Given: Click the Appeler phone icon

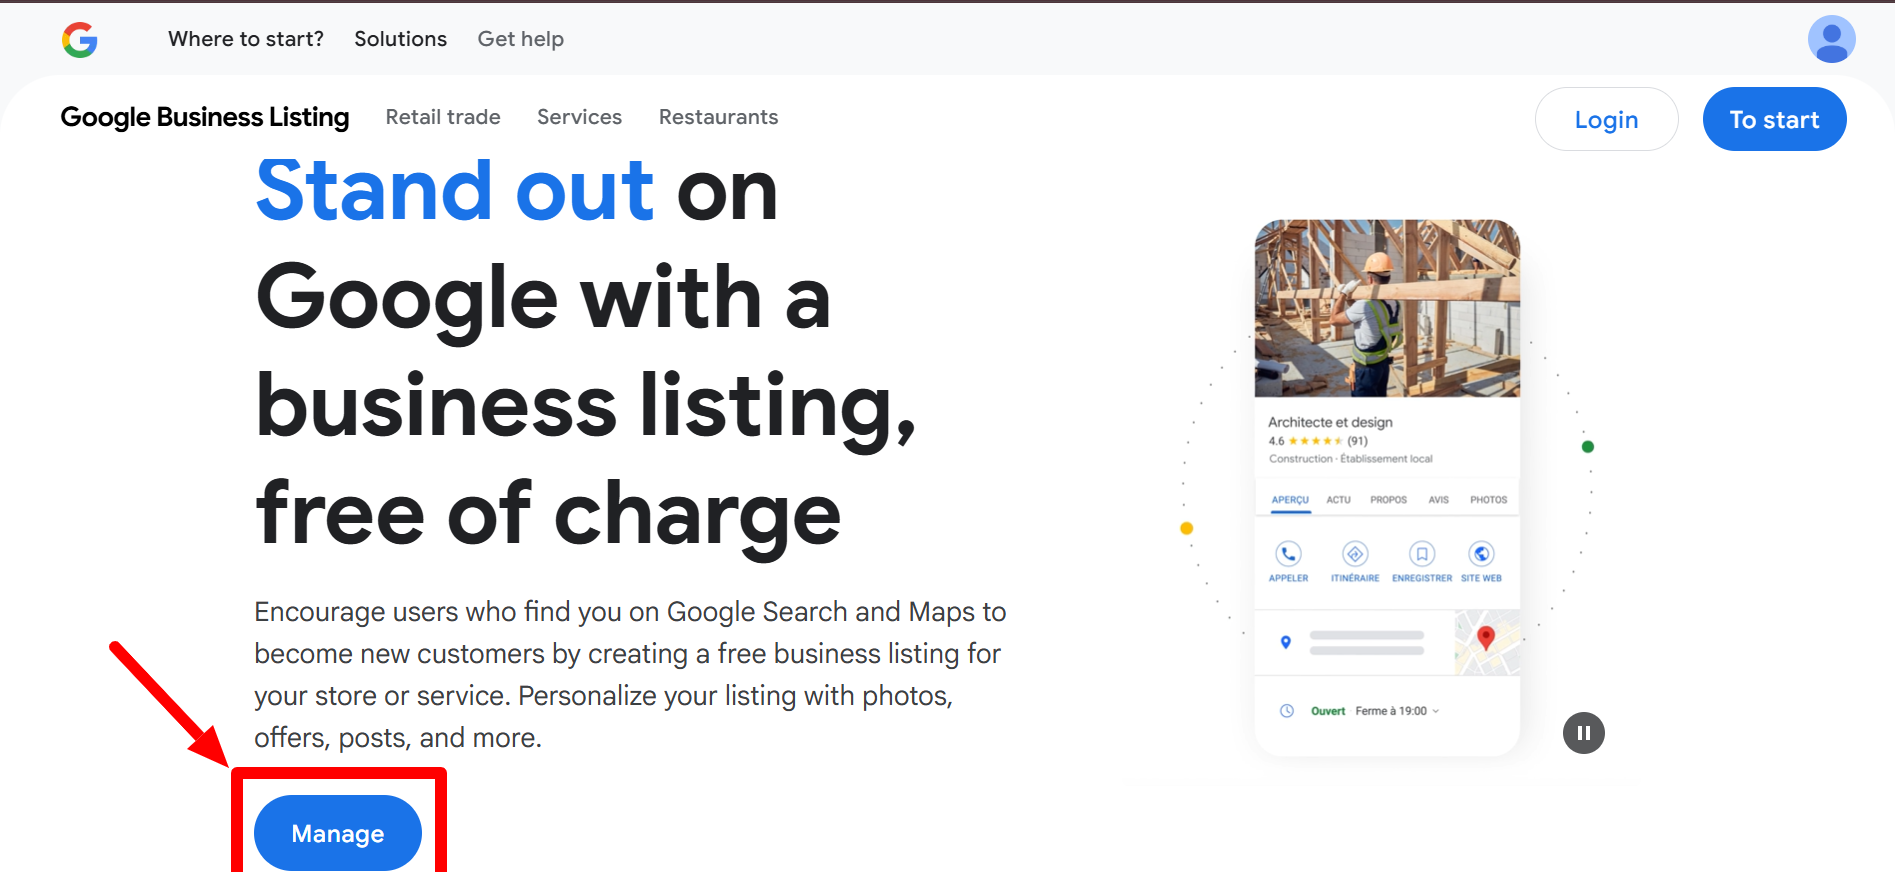Looking at the screenshot, I should [x=1288, y=553].
